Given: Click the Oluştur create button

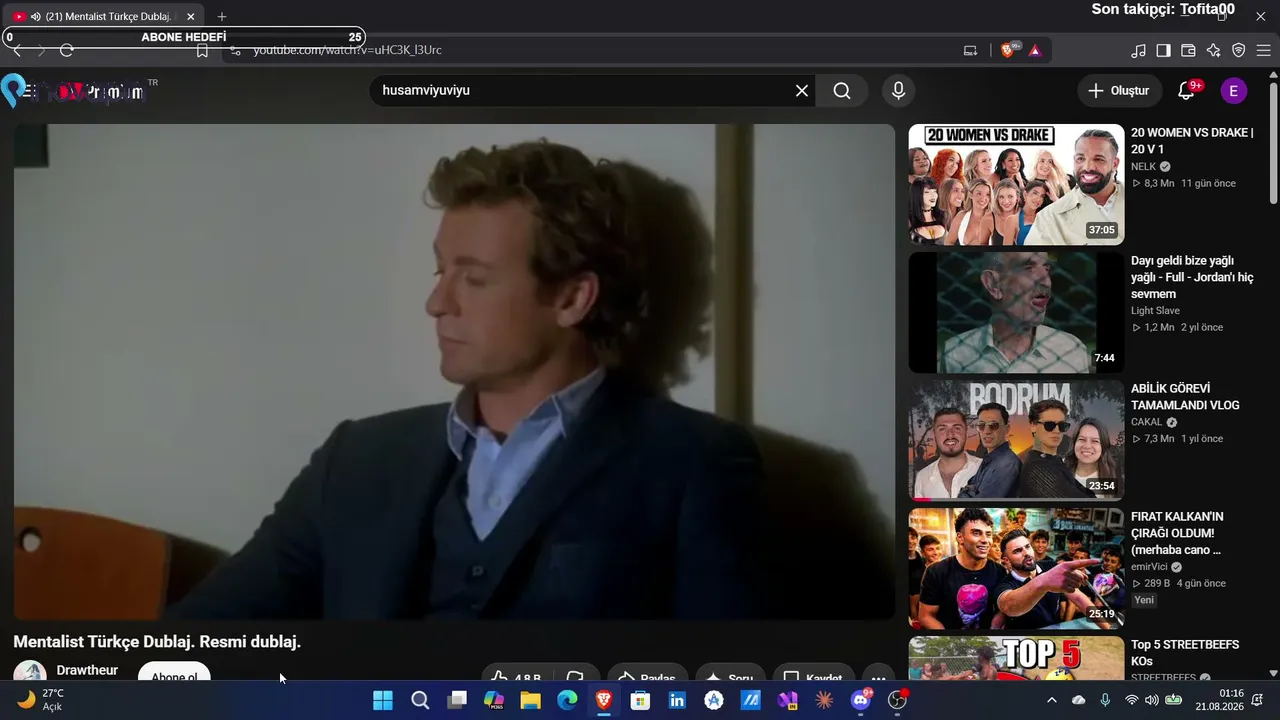Looking at the screenshot, I should coord(1120,91).
